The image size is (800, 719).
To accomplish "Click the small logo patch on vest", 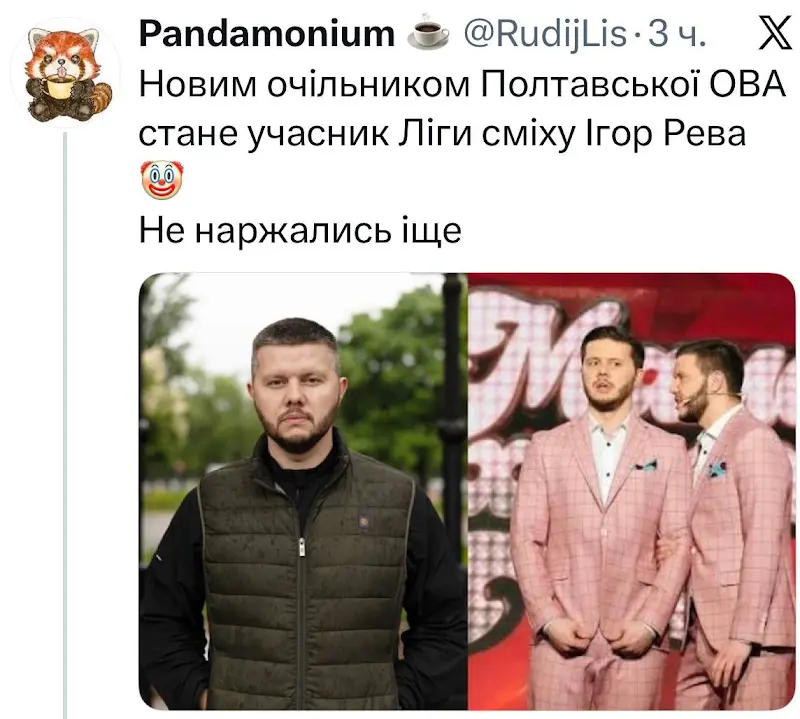I will (x=364, y=522).
